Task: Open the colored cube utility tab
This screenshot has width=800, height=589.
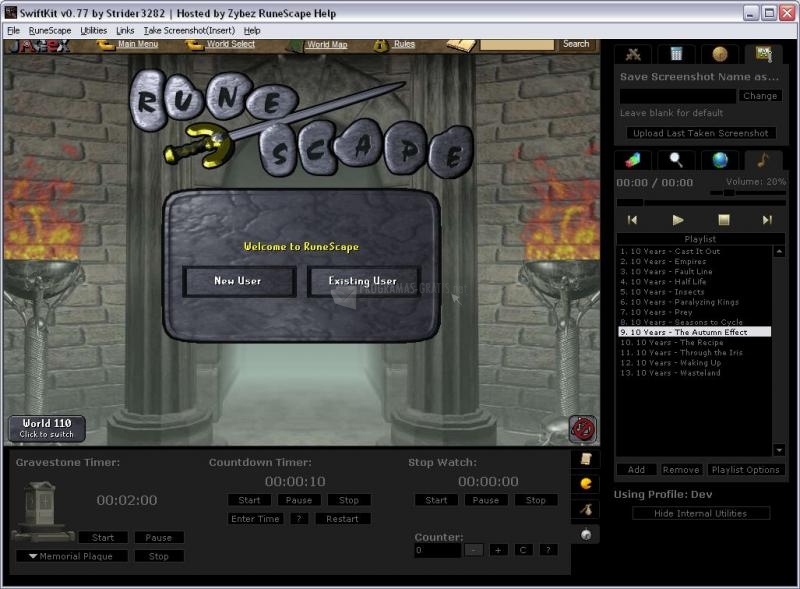Action: (x=633, y=160)
